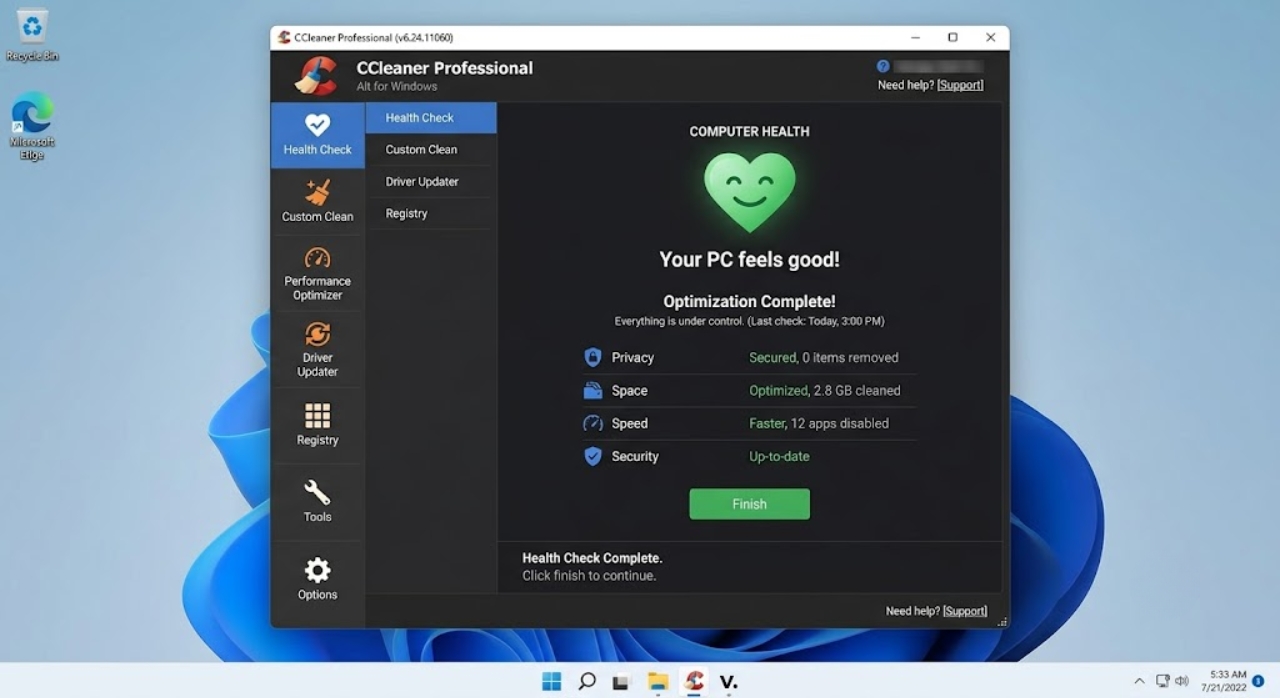Click 'COMPUTER HEALTH' heading

click(749, 131)
